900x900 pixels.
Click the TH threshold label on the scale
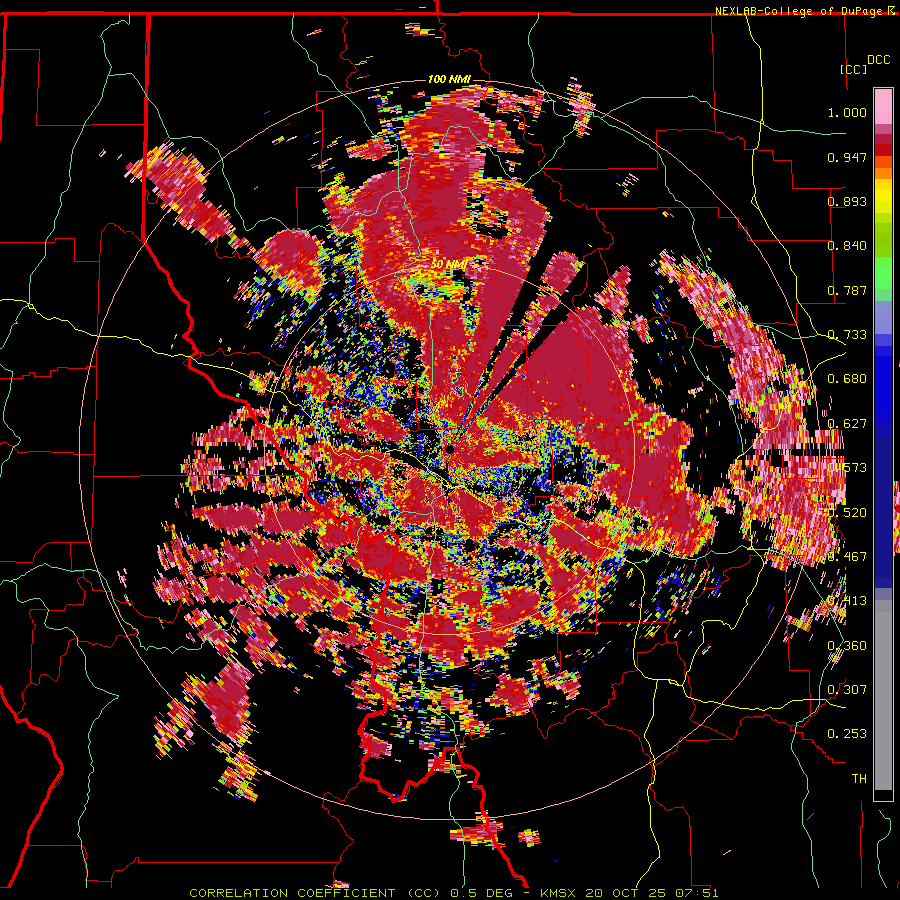(859, 778)
